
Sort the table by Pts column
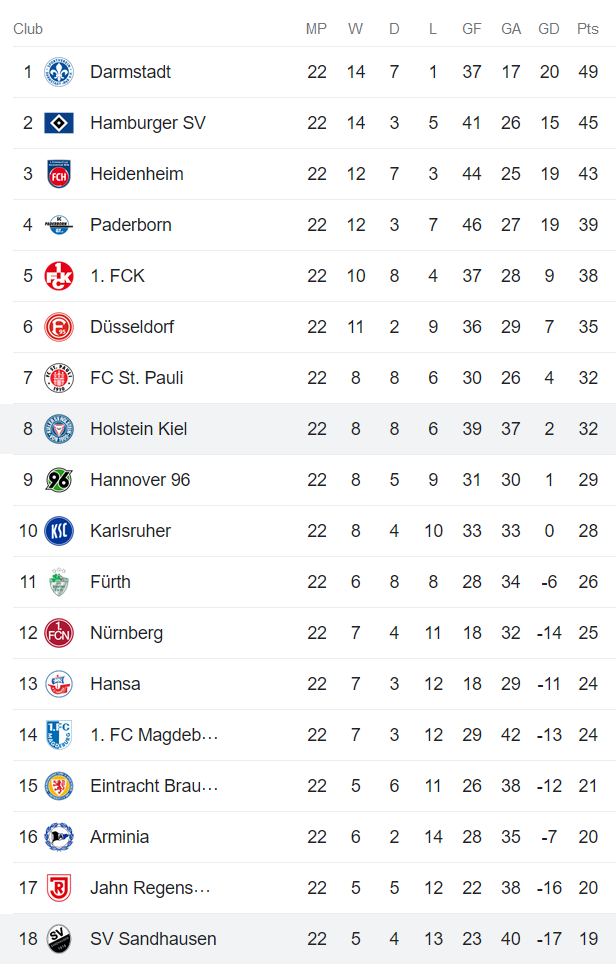[x=588, y=29]
